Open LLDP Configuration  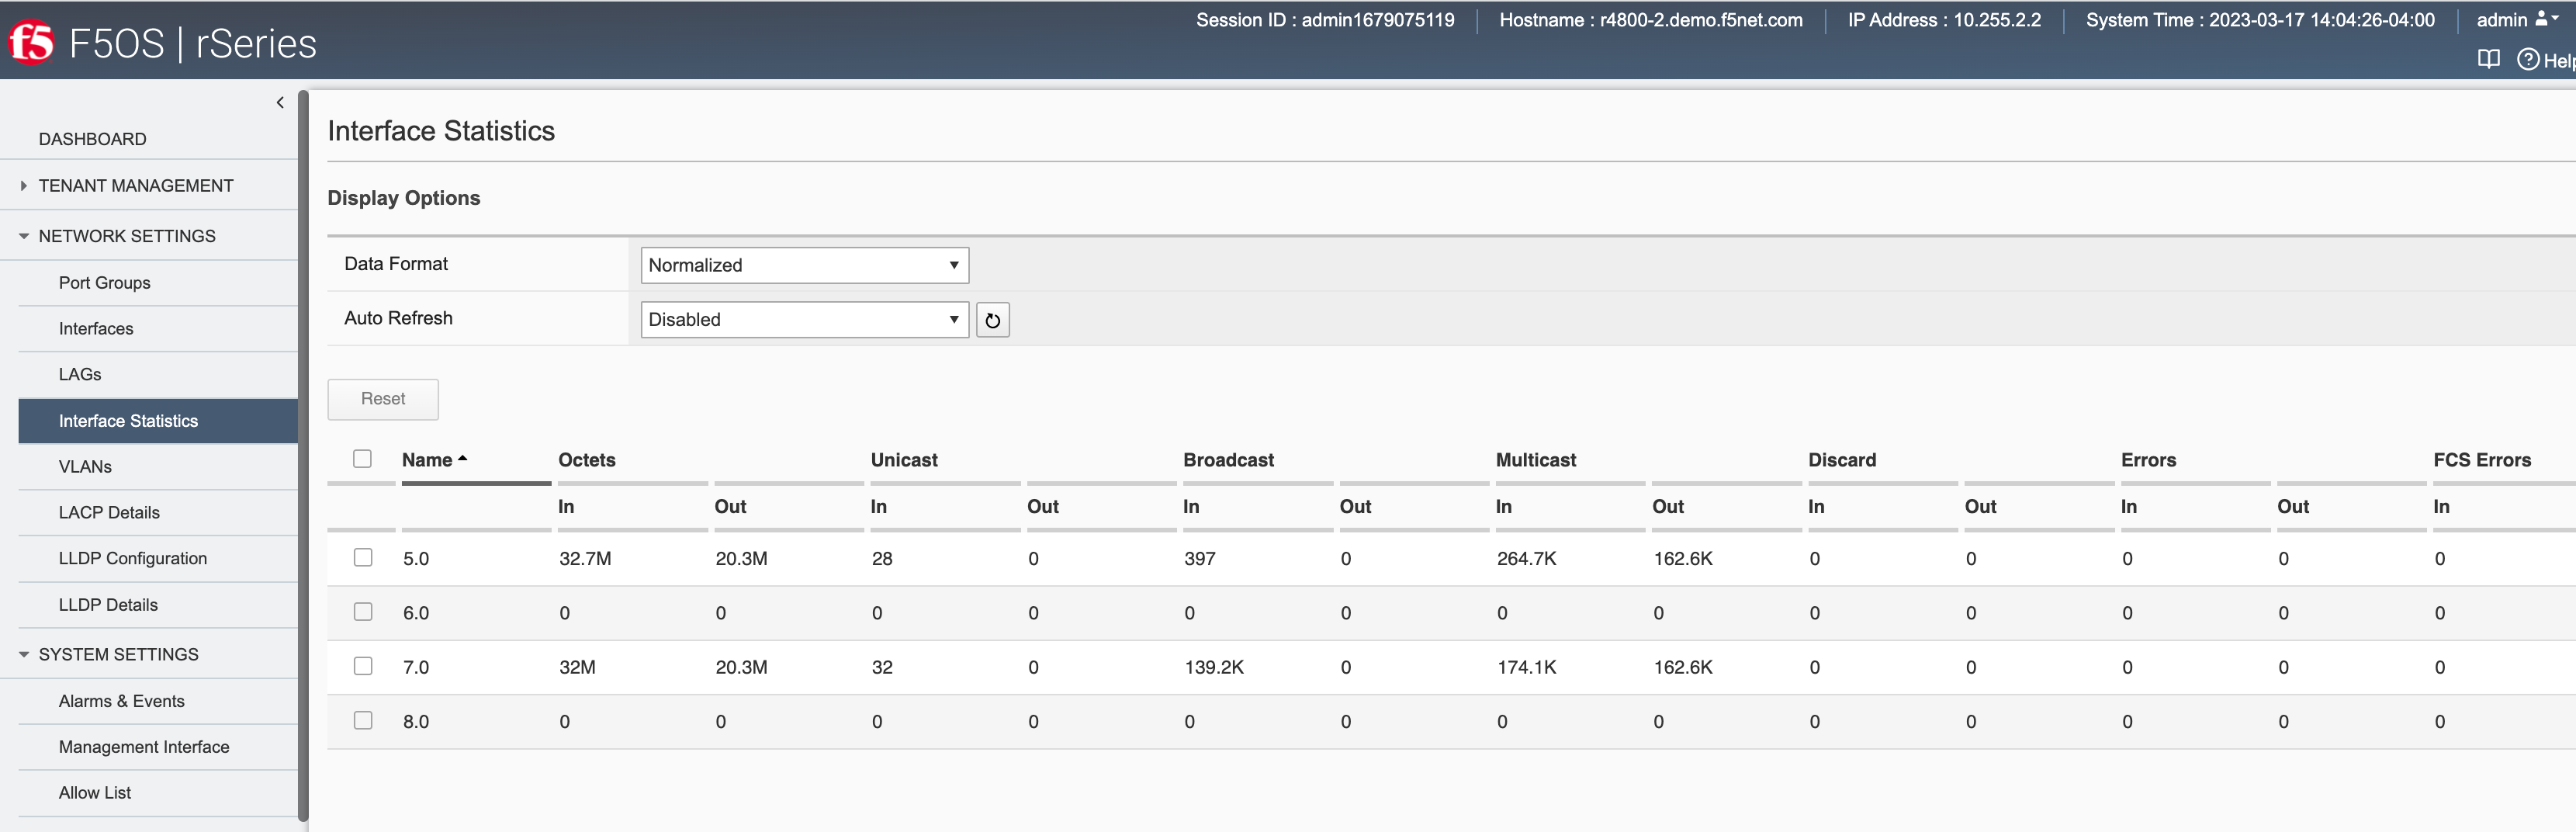(133, 559)
